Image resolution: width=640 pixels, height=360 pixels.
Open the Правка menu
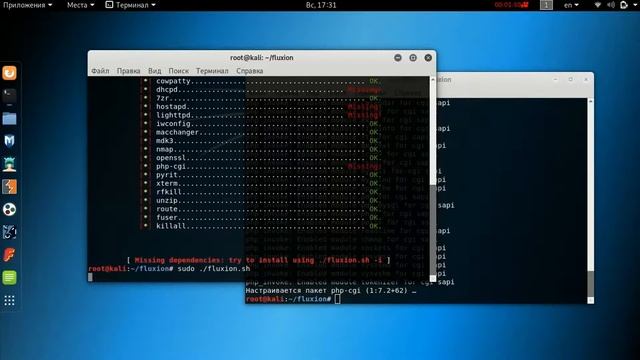[128, 71]
